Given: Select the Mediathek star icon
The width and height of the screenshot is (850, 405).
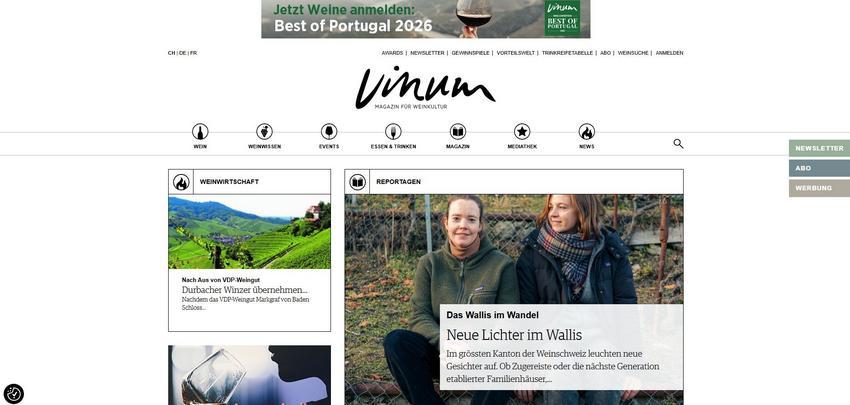Looking at the screenshot, I should click(x=522, y=132).
